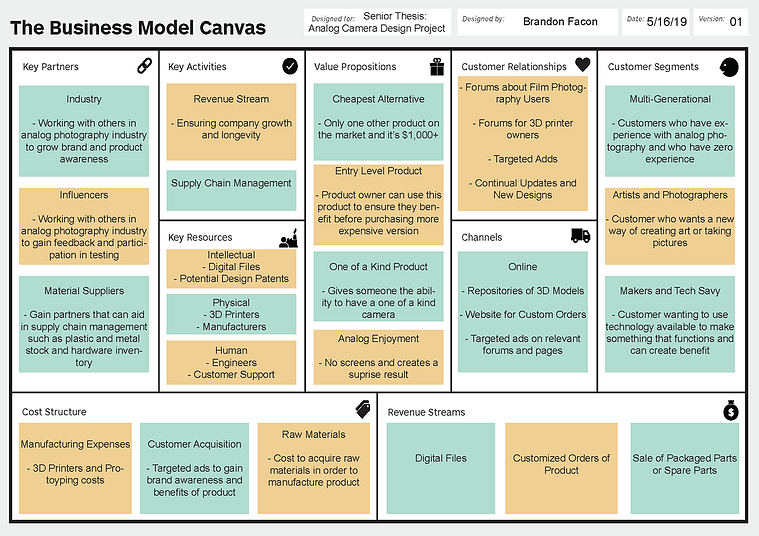Screen dimensions: 759x536
Task: Click the Continual Updates and New Designs line
Action: tap(523, 189)
